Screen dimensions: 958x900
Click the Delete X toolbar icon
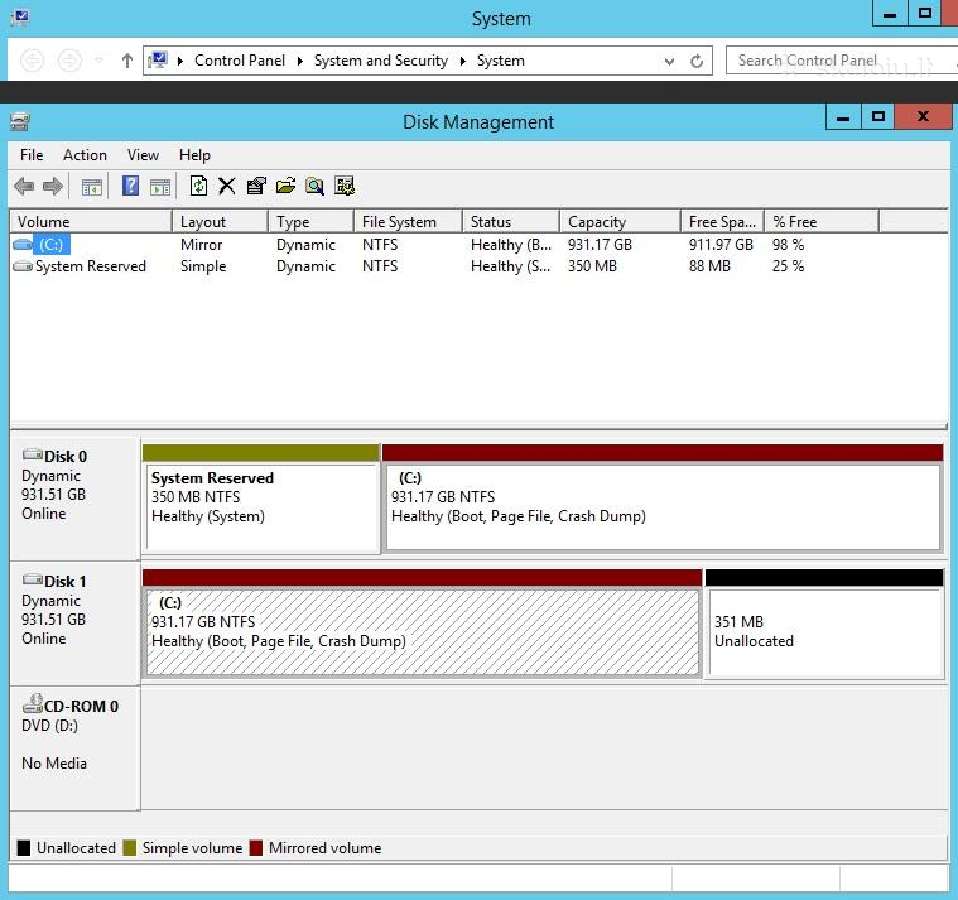[227, 186]
